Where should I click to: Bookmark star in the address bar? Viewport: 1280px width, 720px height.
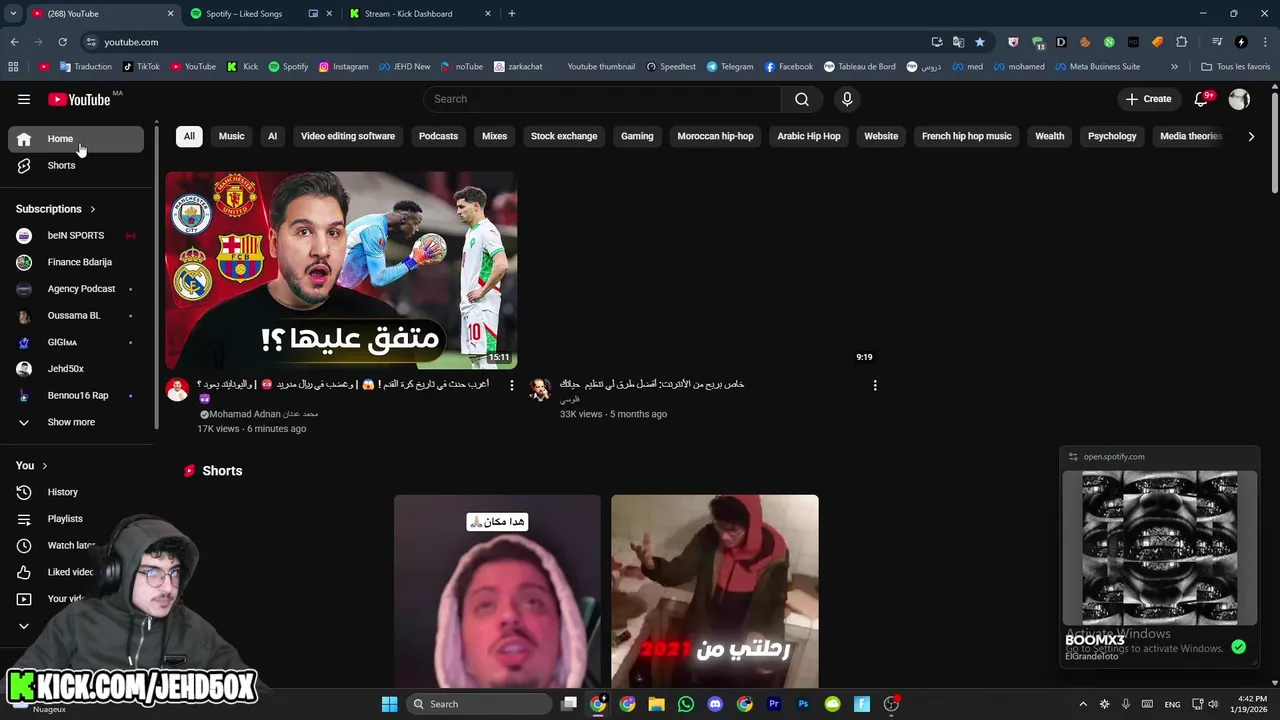point(980,42)
